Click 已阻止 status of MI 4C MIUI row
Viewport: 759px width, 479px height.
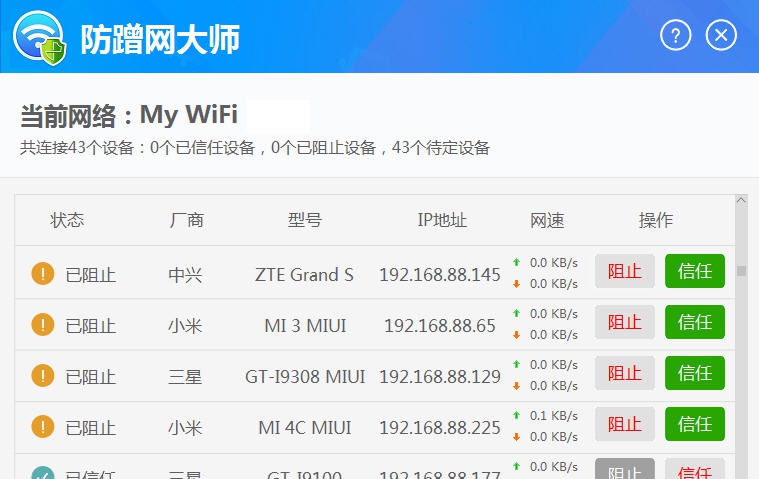[x=91, y=428]
